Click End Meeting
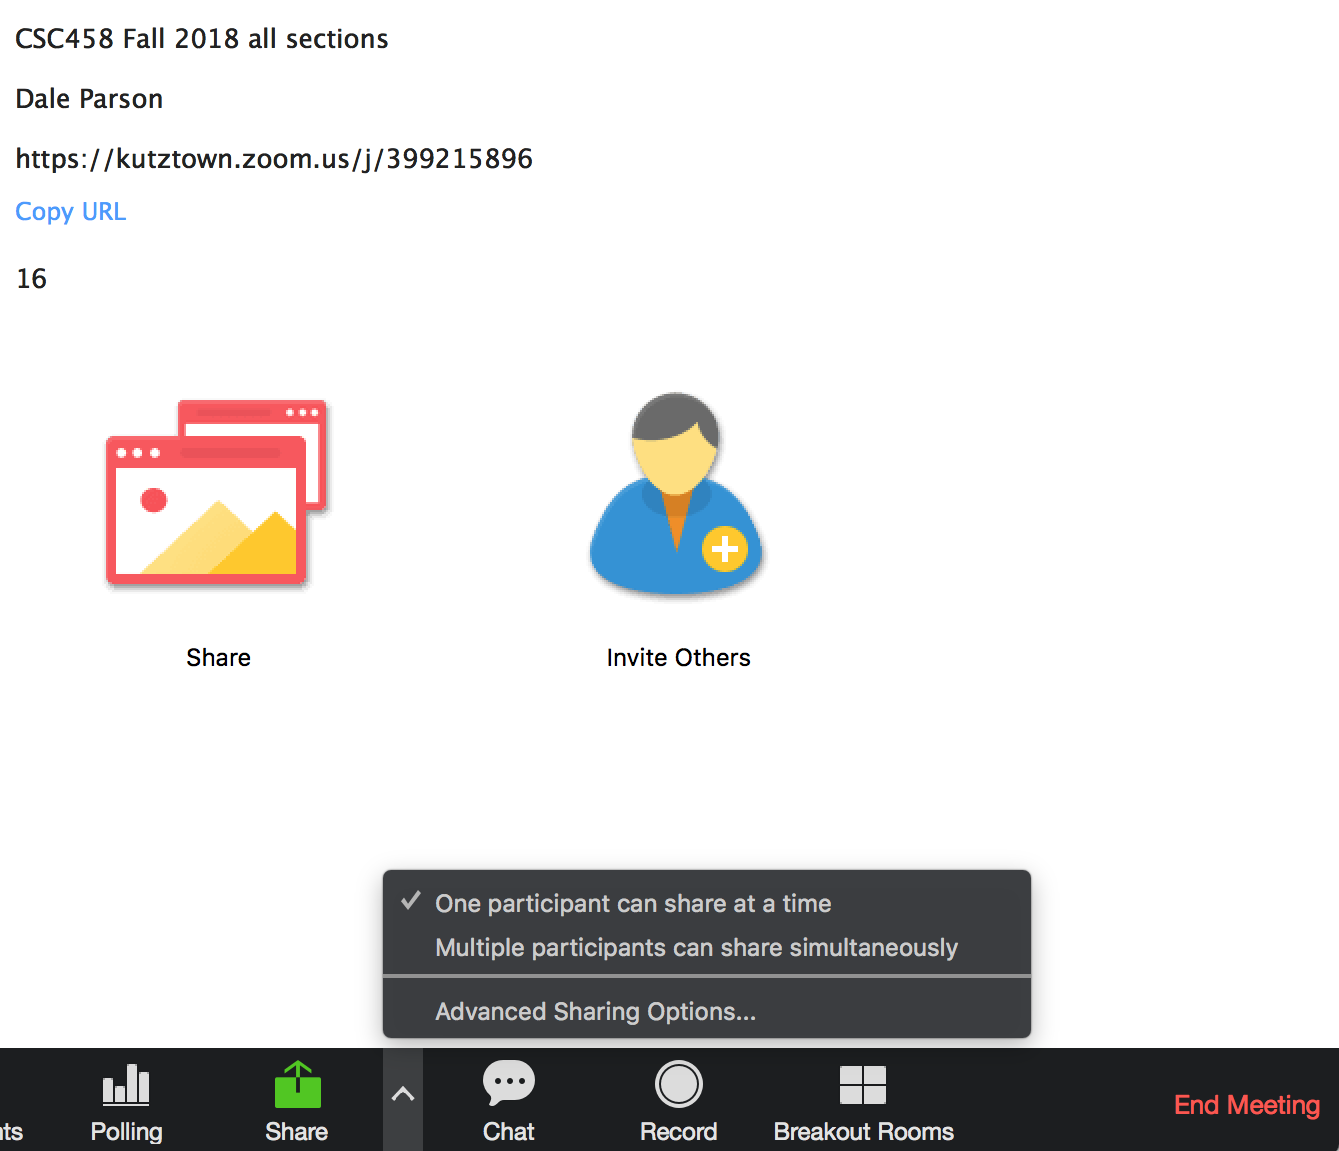This screenshot has width=1339, height=1151. (x=1246, y=1105)
